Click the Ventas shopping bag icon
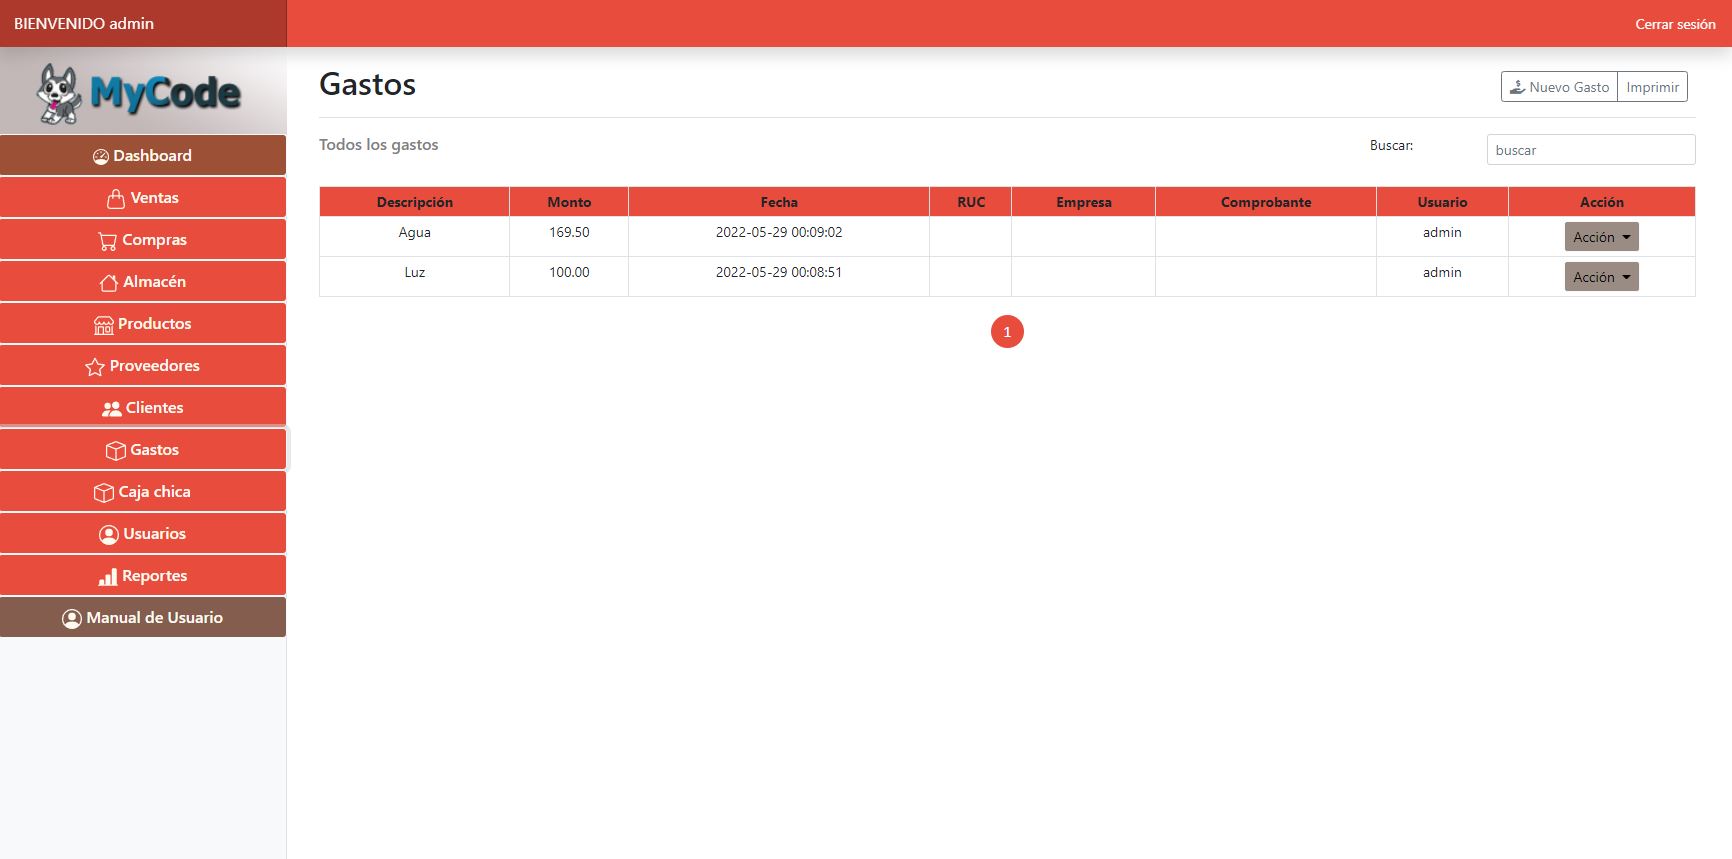The image size is (1732, 859). pyautogui.click(x=116, y=199)
